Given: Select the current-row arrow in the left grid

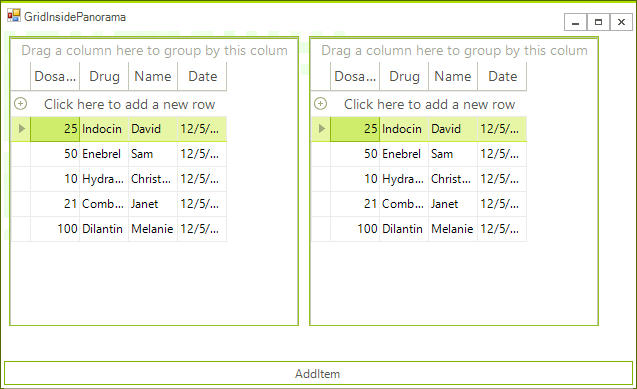Looking at the screenshot, I should [x=22, y=129].
